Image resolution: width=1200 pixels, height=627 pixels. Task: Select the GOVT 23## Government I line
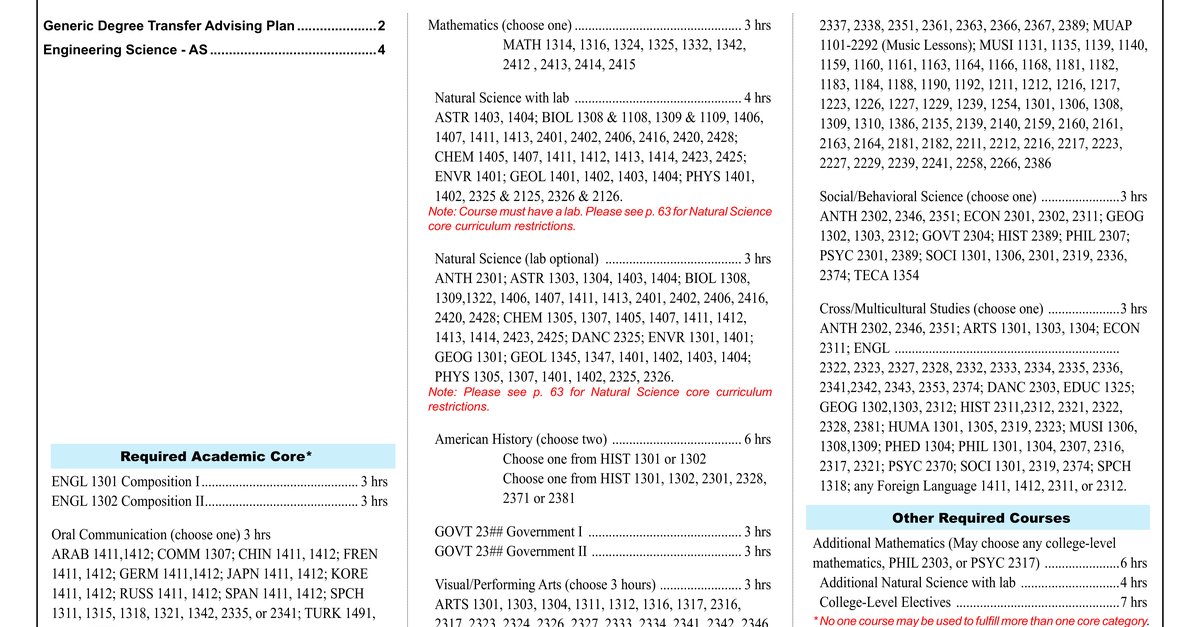point(603,532)
